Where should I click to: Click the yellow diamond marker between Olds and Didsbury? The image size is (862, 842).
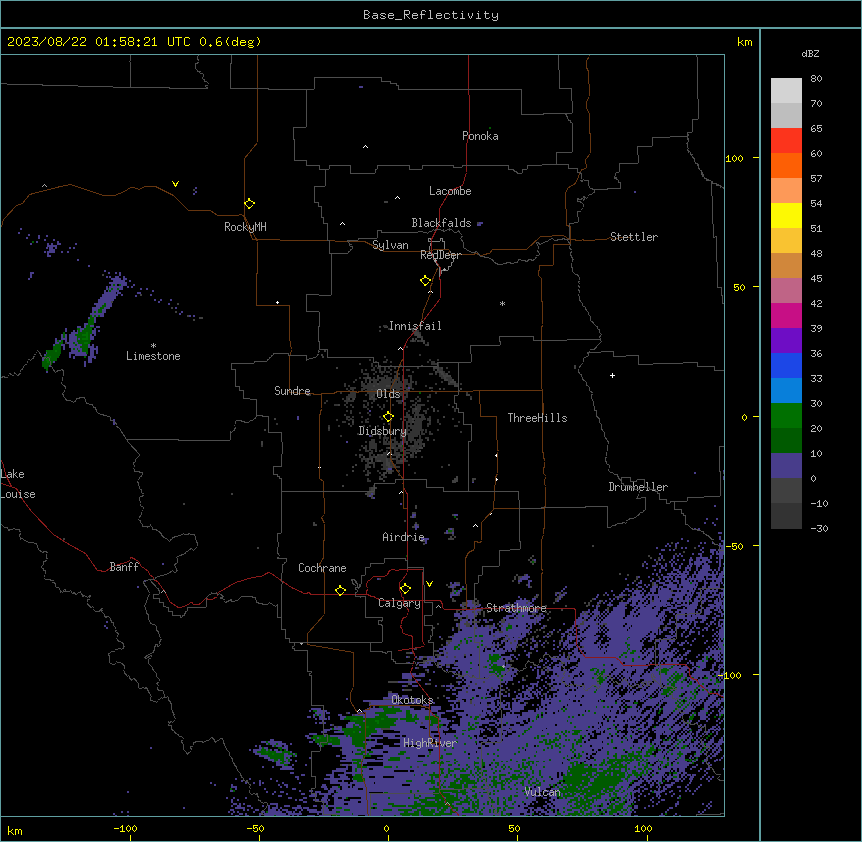tap(388, 417)
